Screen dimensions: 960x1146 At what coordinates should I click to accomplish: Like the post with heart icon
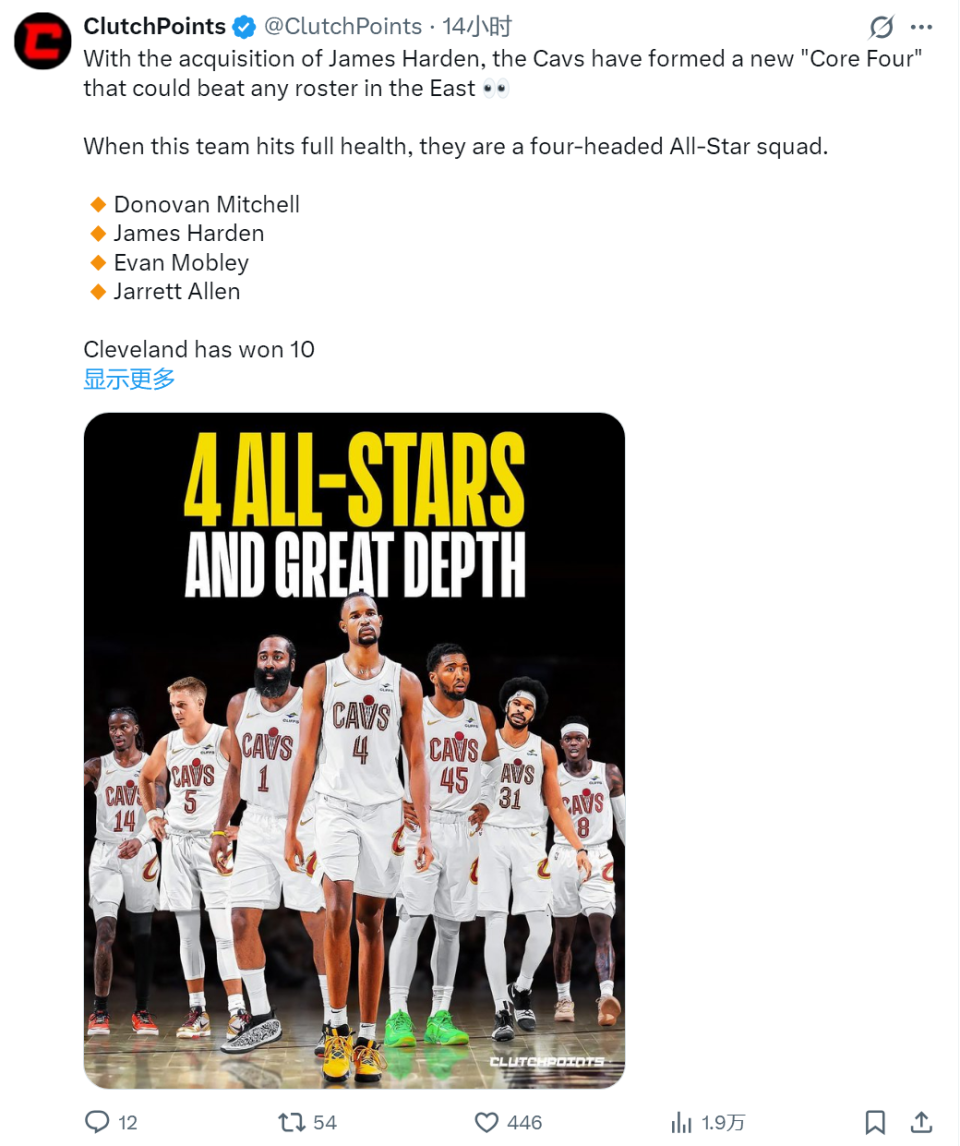[x=486, y=1122]
